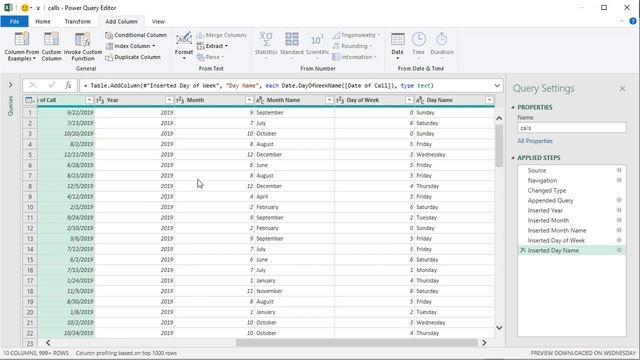The width and height of the screenshot is (640, 360).
Task: Open the Standard number operations
Action: click(291, 46)
